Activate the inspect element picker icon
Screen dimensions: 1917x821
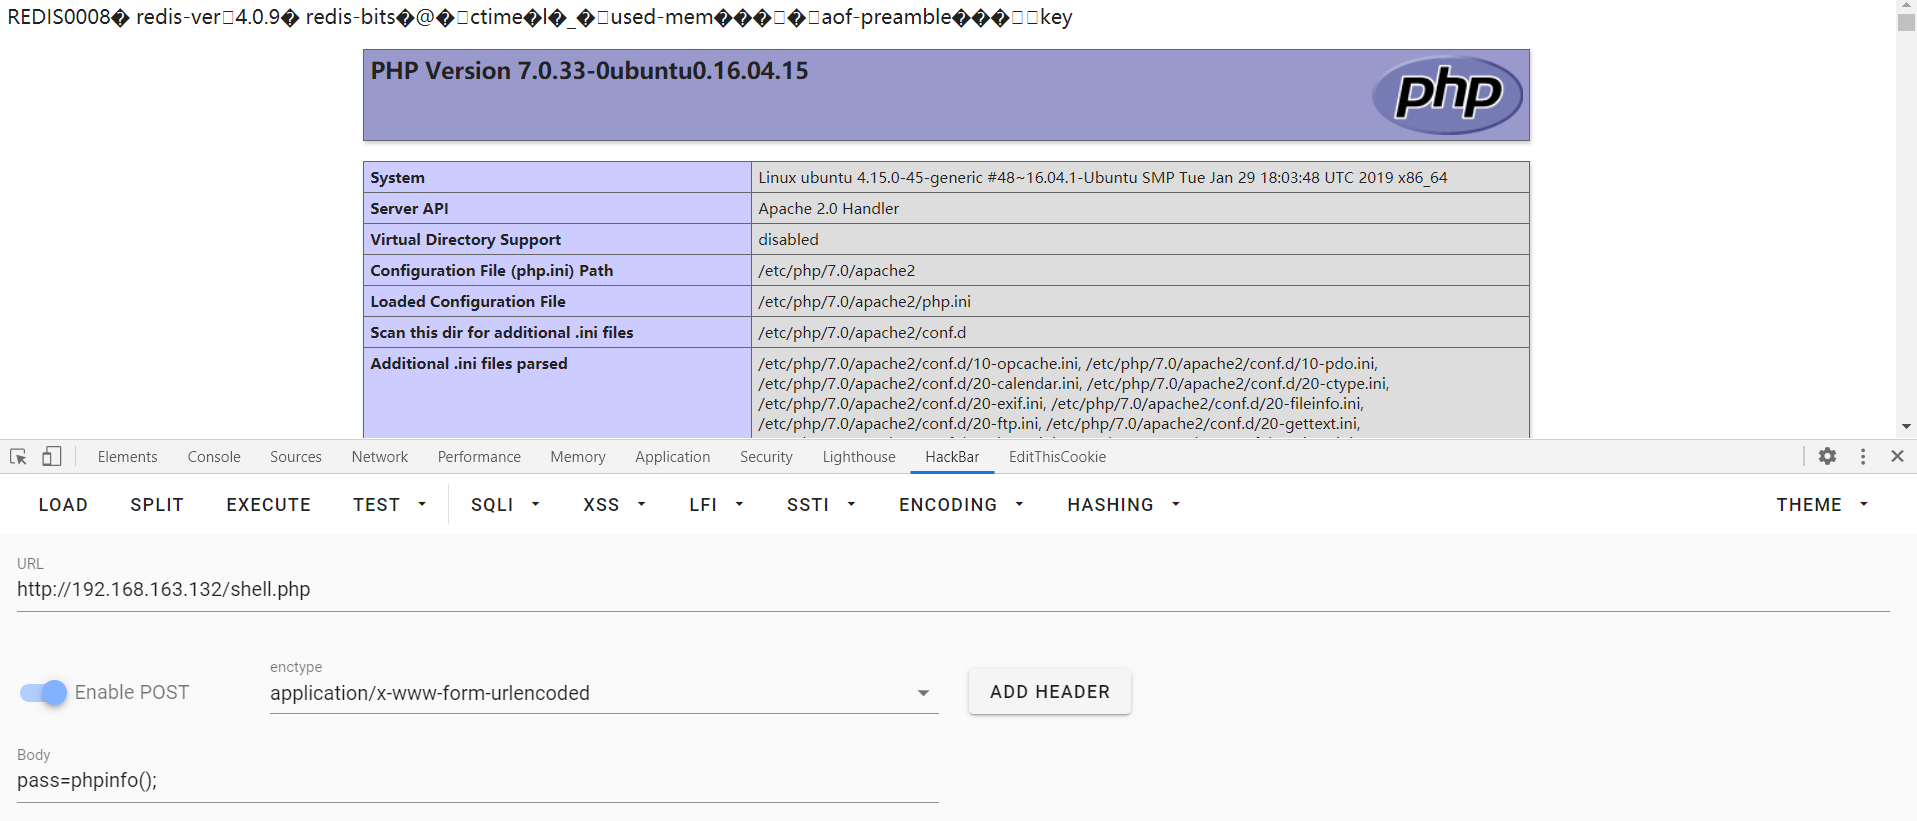18,457
